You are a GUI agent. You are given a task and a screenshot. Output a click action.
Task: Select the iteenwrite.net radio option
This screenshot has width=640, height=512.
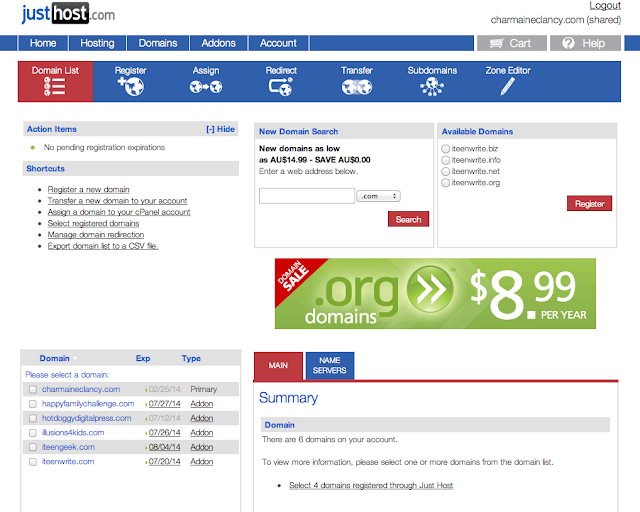click(x=445, y=171)
